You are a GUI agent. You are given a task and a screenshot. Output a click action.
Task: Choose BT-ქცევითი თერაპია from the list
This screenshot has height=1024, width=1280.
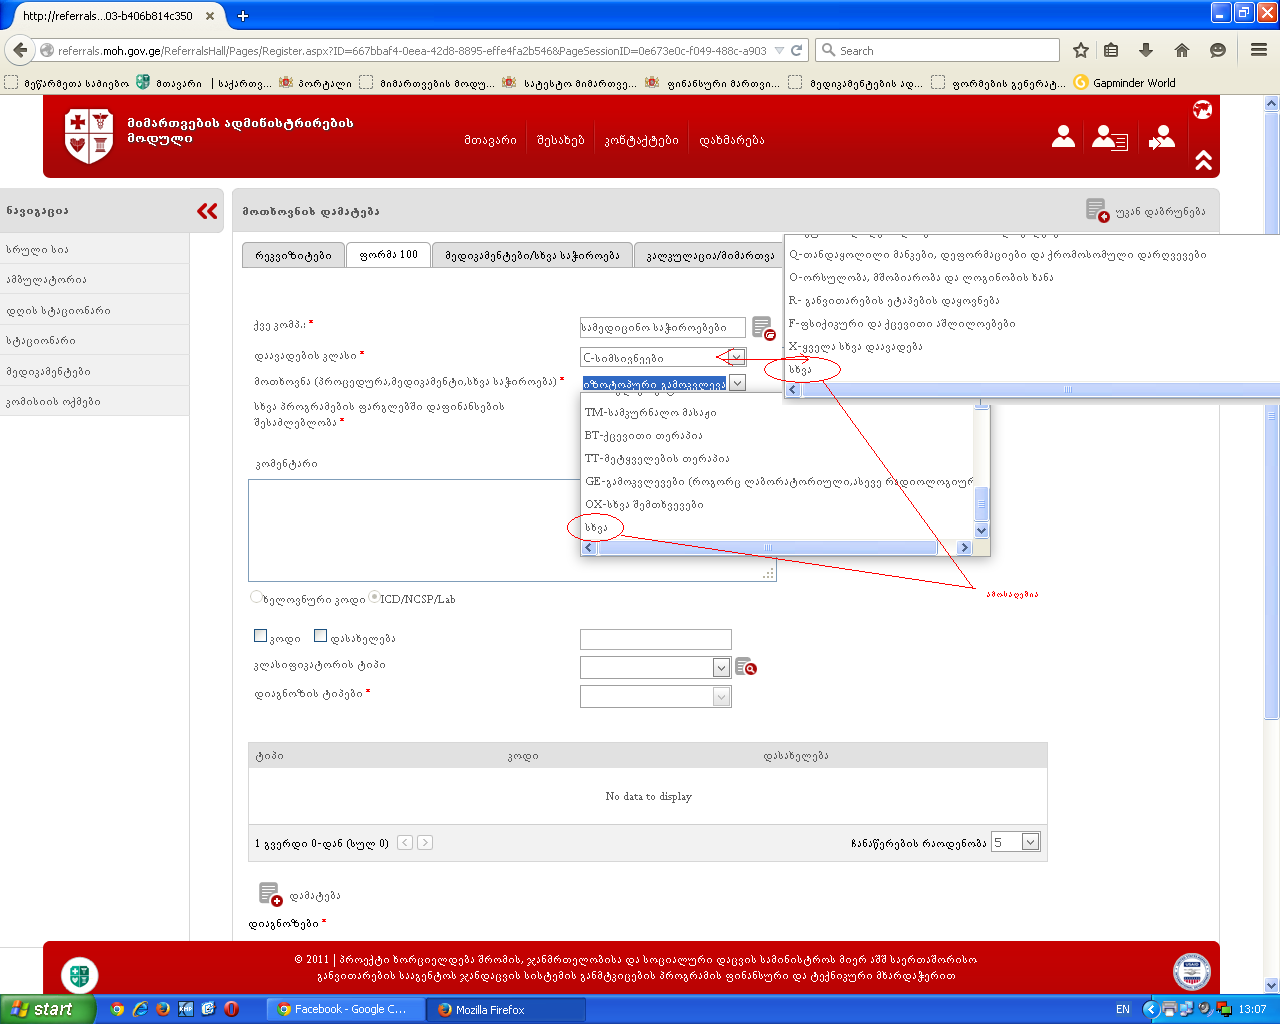(x=643, y=435)
